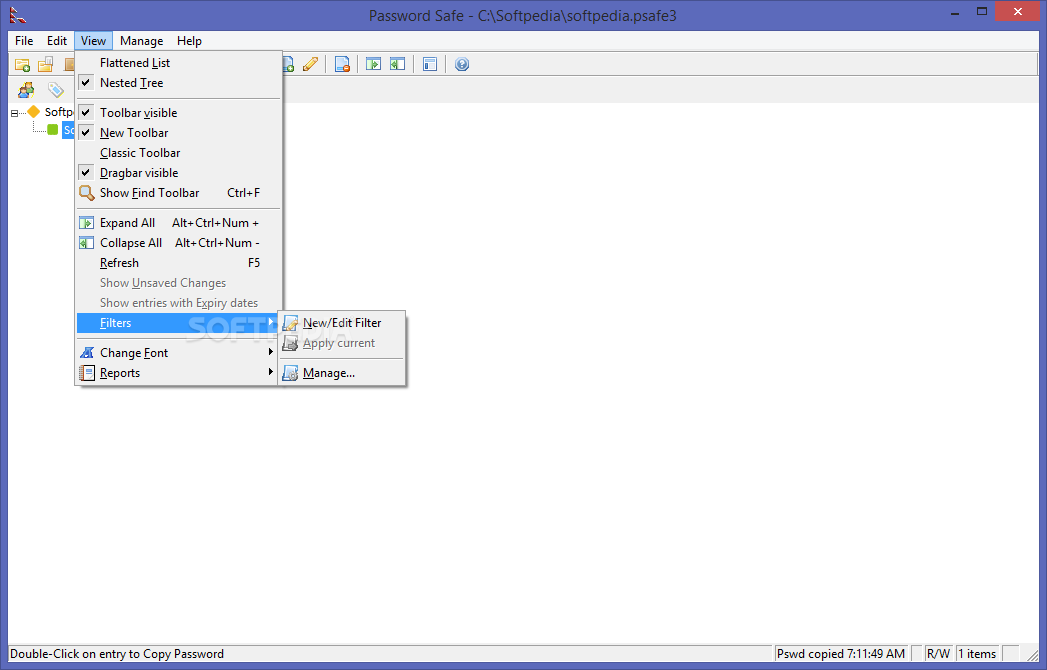Uncheck Dragbar visible option
The image size is (1047, 670).
pyautogui.click(x=179, y=173)
